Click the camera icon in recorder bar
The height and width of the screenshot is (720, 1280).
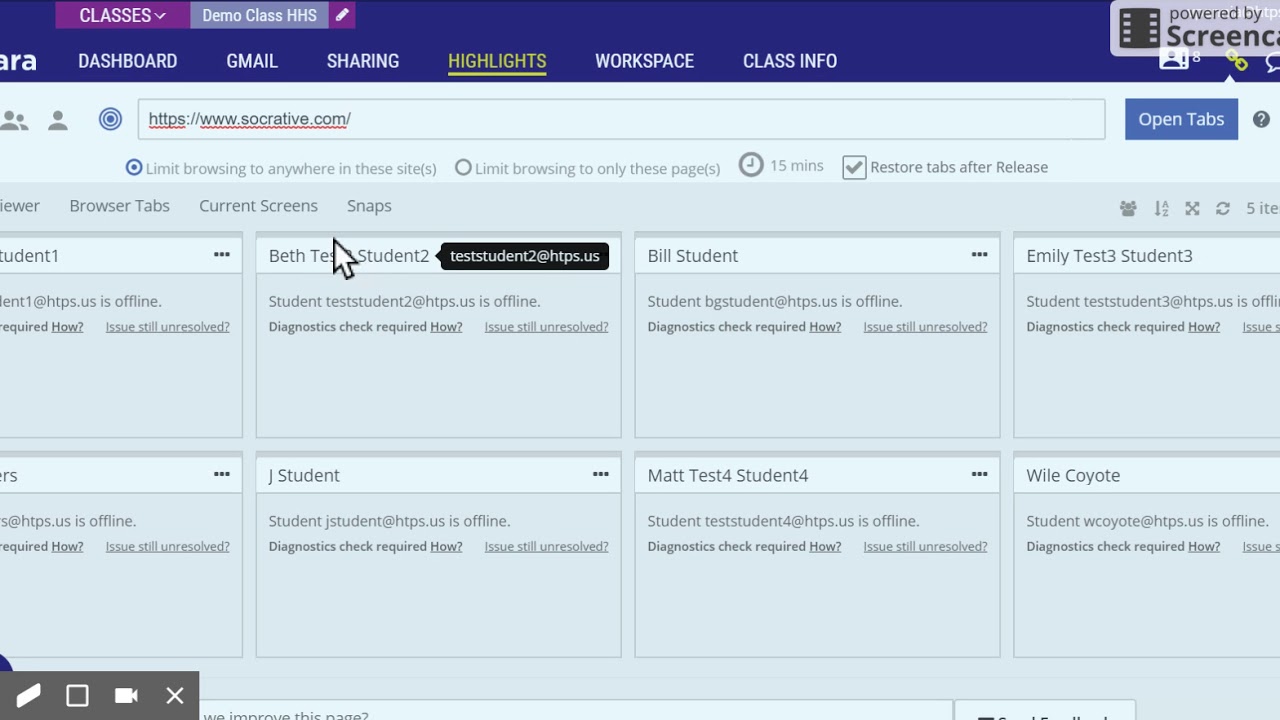[126, 696]
